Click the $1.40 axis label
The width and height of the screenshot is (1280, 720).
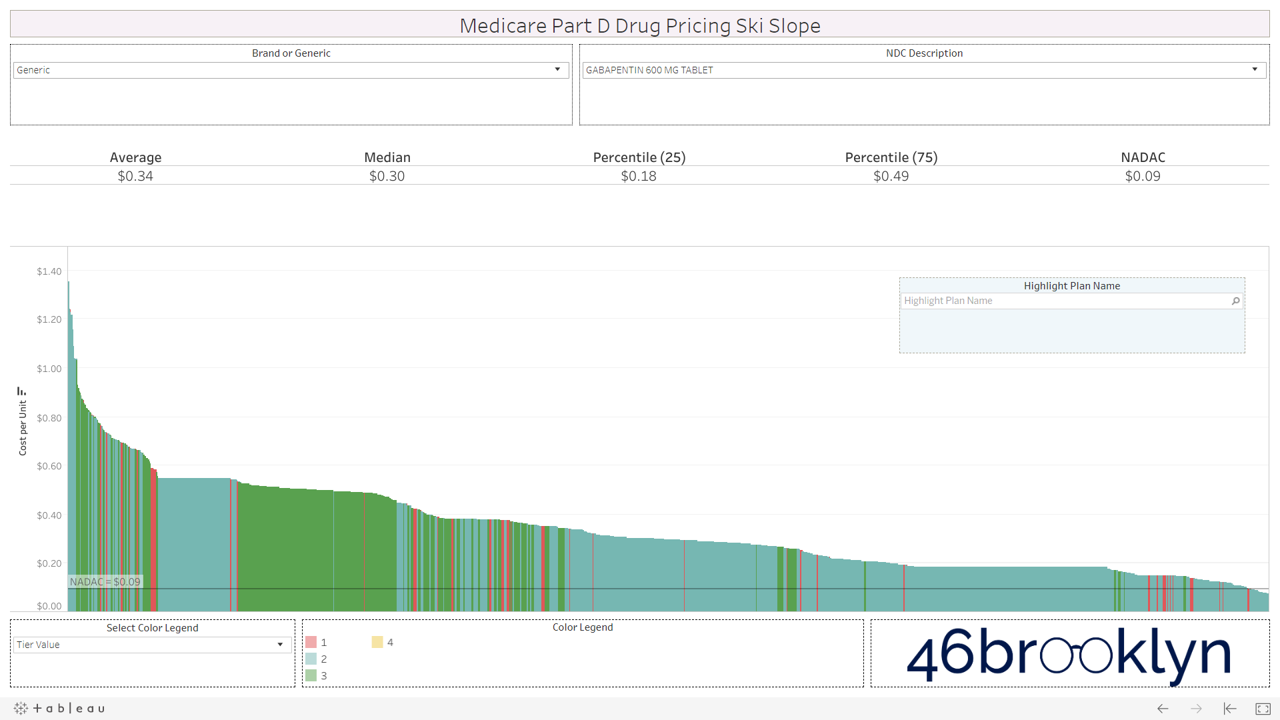coord(49,271)
